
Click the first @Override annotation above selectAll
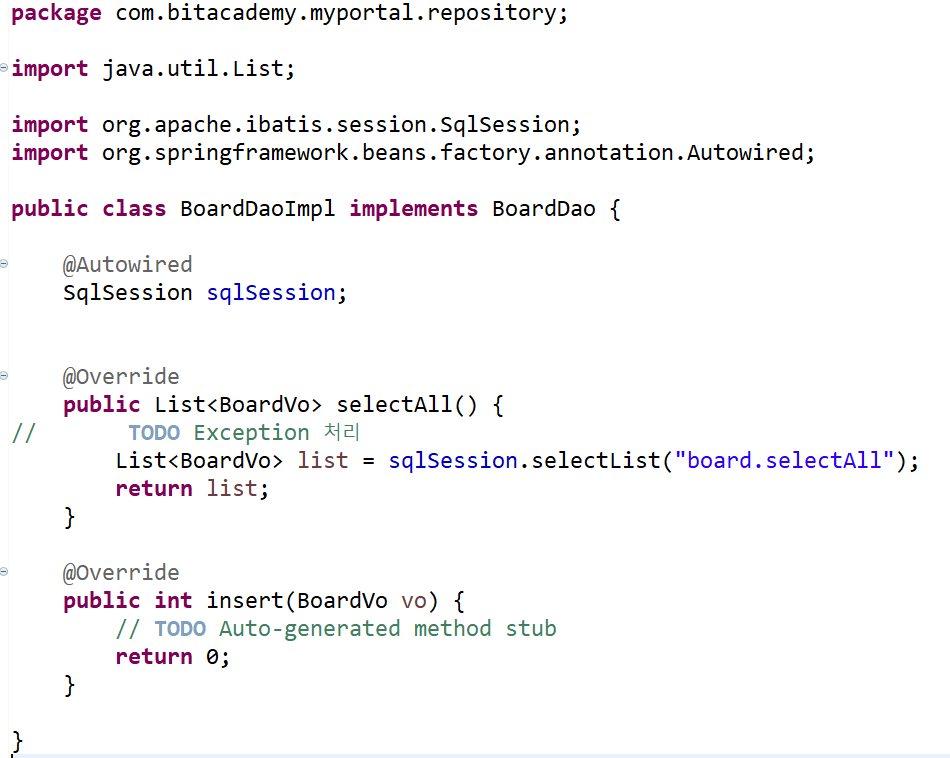tap(121, 377)
